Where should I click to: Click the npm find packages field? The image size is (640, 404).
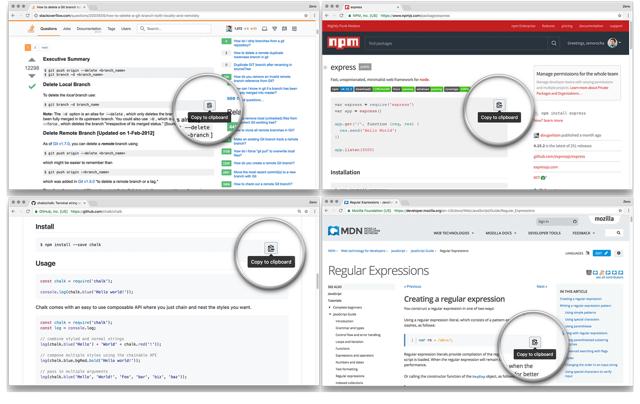[x=455, y=43]
